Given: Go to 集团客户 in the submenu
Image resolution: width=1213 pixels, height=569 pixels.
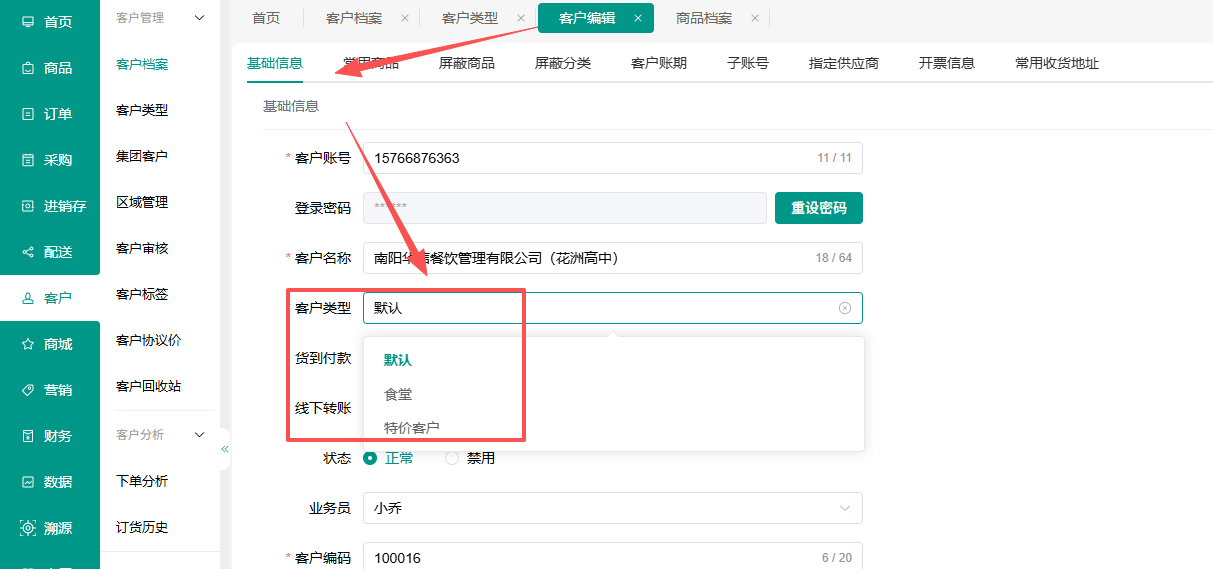Looking at the screenshot, I should 142,156.
